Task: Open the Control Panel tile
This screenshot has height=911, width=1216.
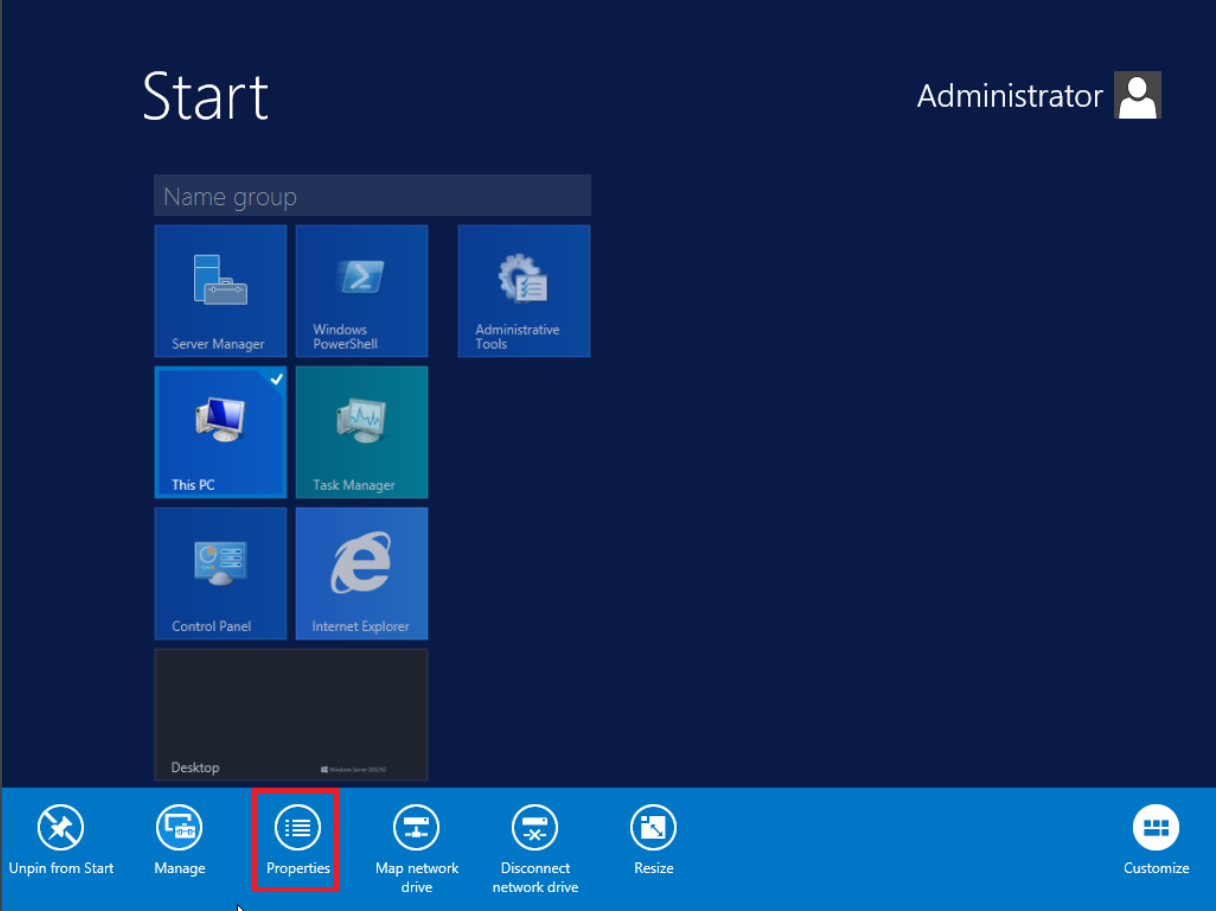Action: click(220, 572)
